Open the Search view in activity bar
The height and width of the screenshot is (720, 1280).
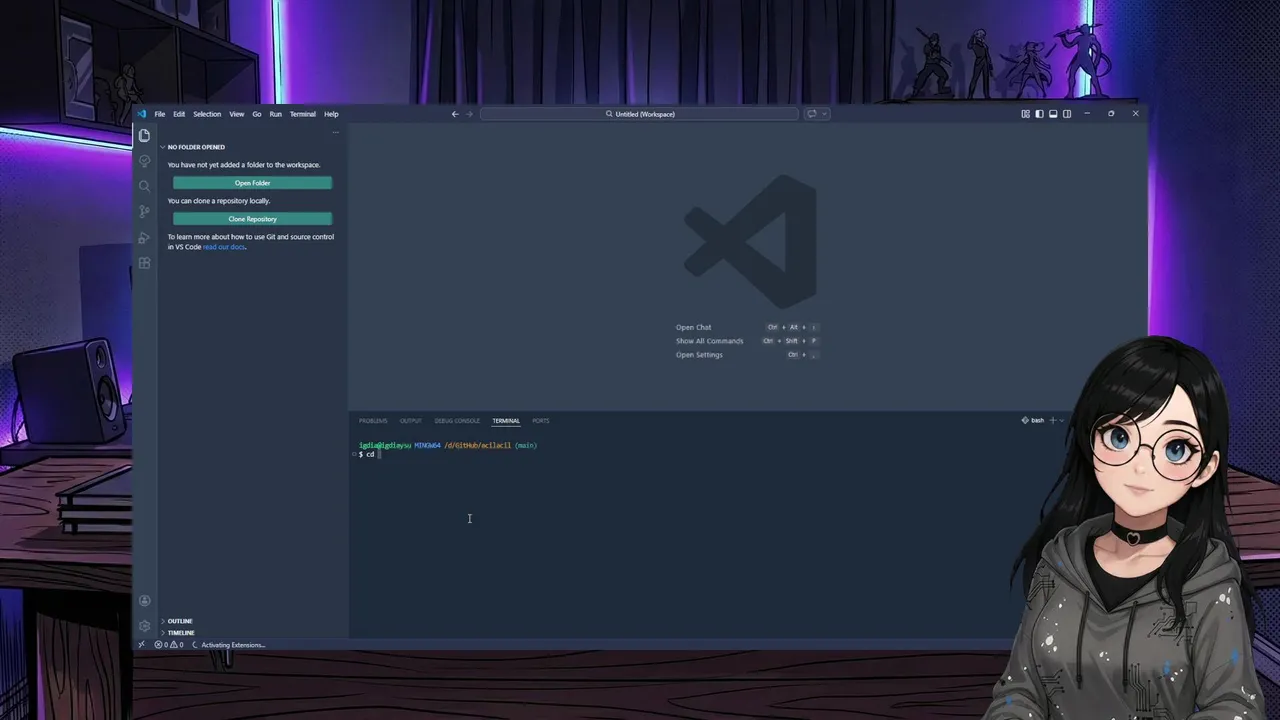point(144,186)
